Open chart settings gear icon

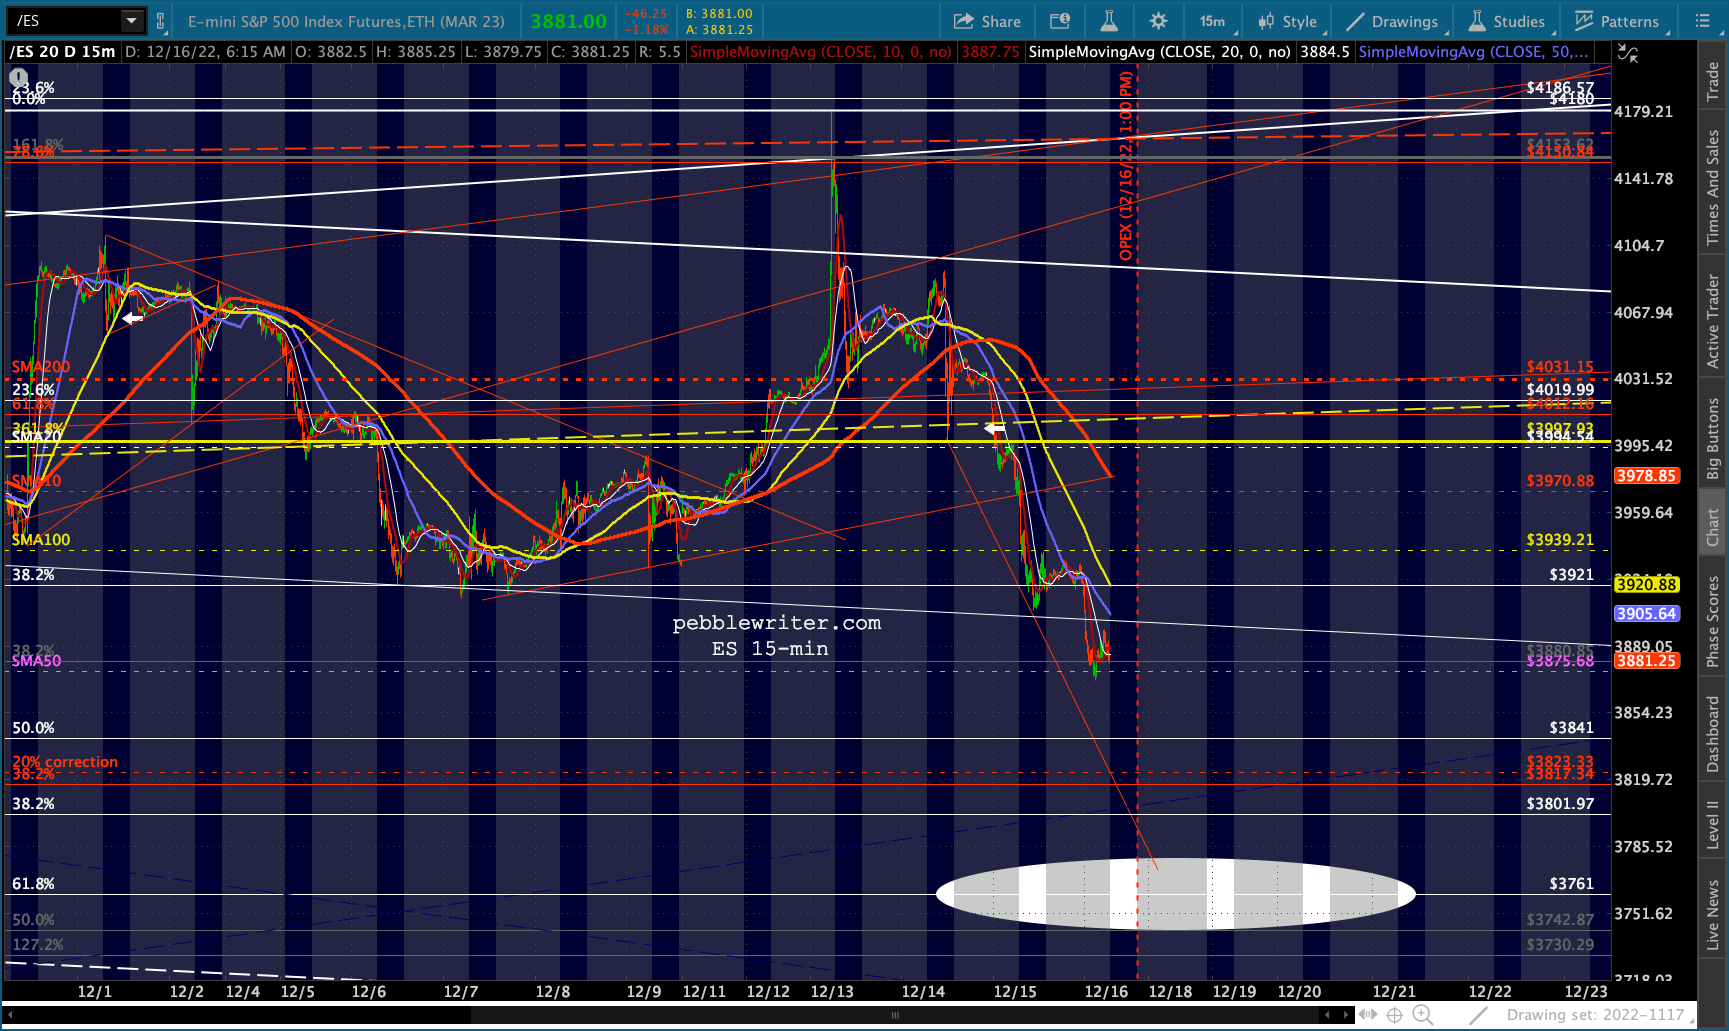tap(1158, 21)
